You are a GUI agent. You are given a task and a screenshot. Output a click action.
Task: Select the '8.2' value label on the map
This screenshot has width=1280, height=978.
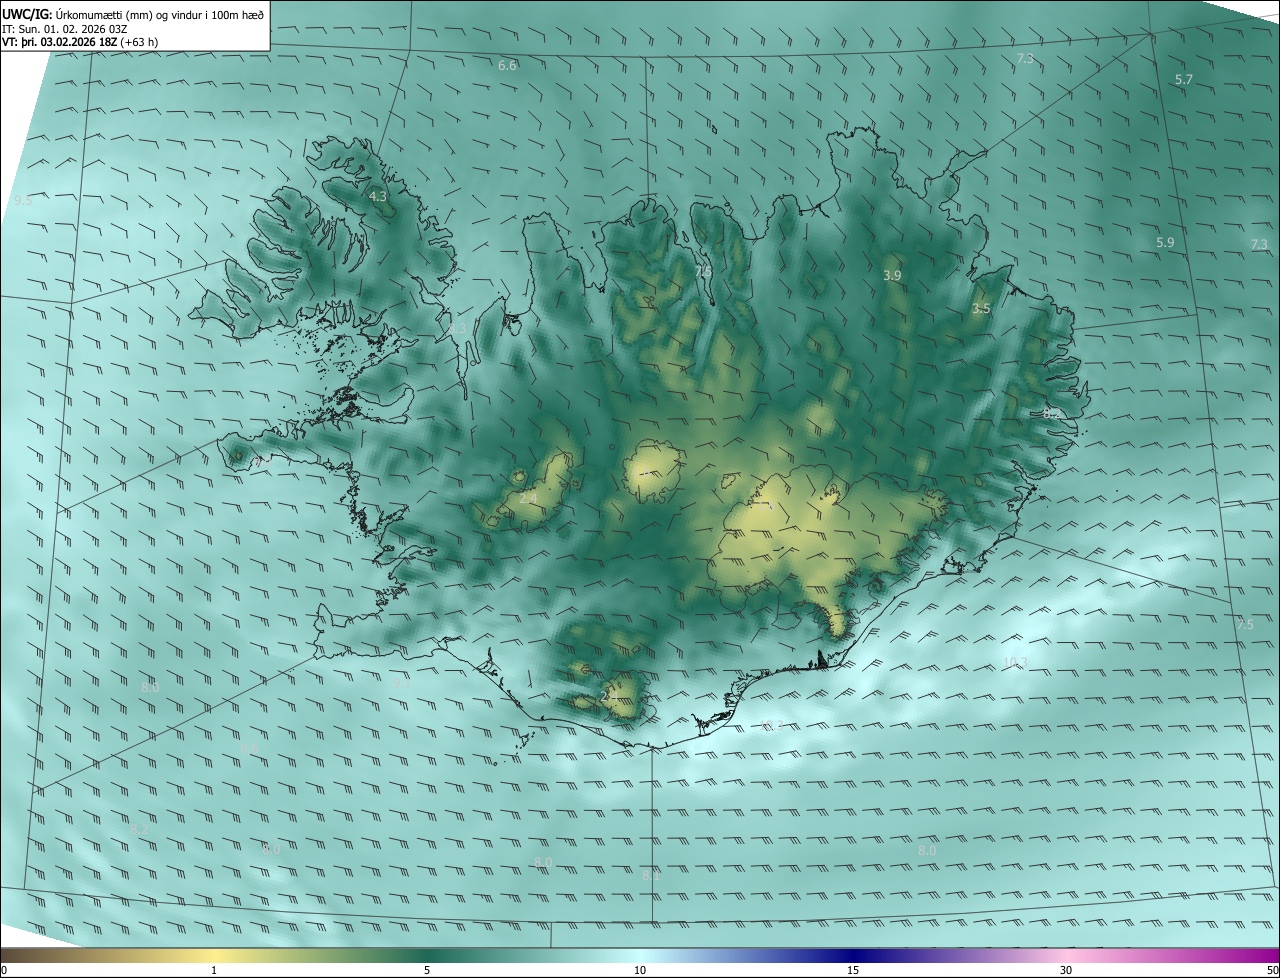[139, 830]
